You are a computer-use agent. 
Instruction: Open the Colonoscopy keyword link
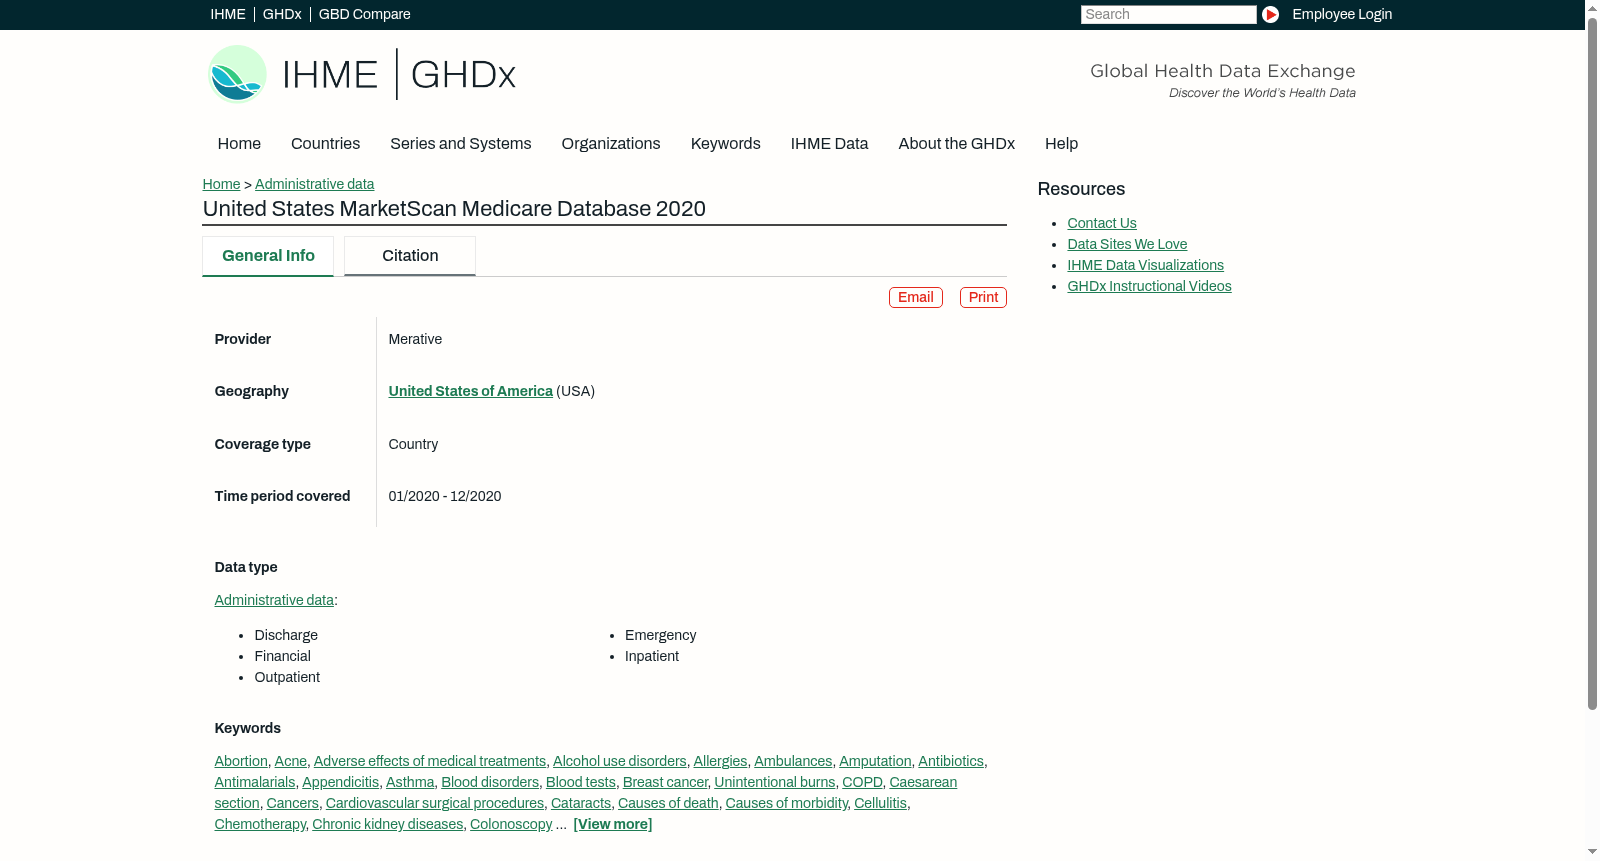tap(511, 824)
